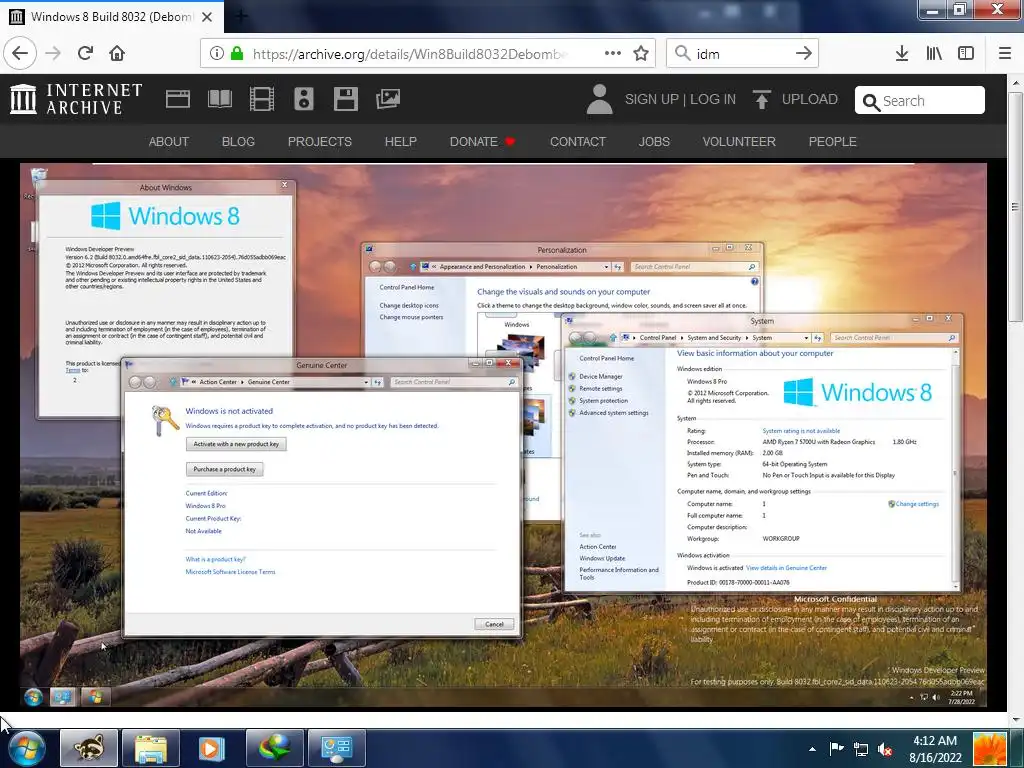Image resolution: width=1024 pixels, height=768 pixels.
Task: Open the page actions three-dot menu
Action: tap(613, 53)
